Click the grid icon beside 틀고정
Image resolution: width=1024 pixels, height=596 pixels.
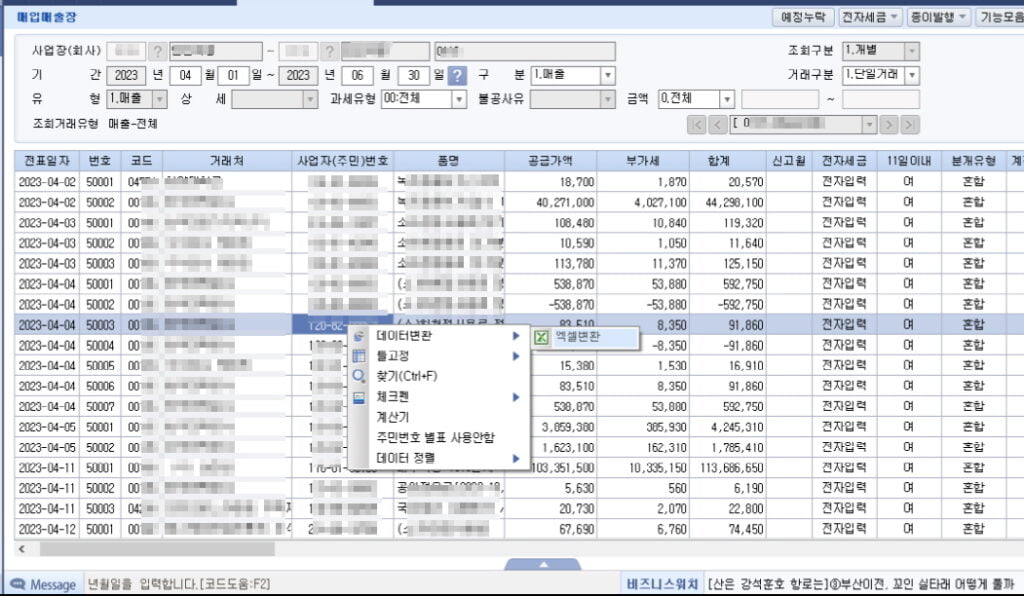click(359, 356)
